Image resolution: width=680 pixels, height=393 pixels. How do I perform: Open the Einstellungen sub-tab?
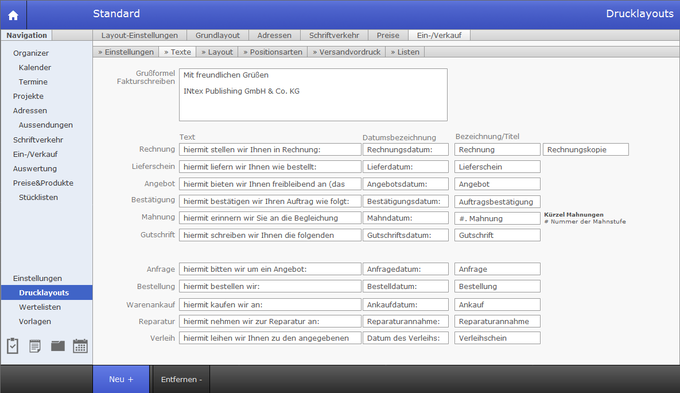coord(126,52)
